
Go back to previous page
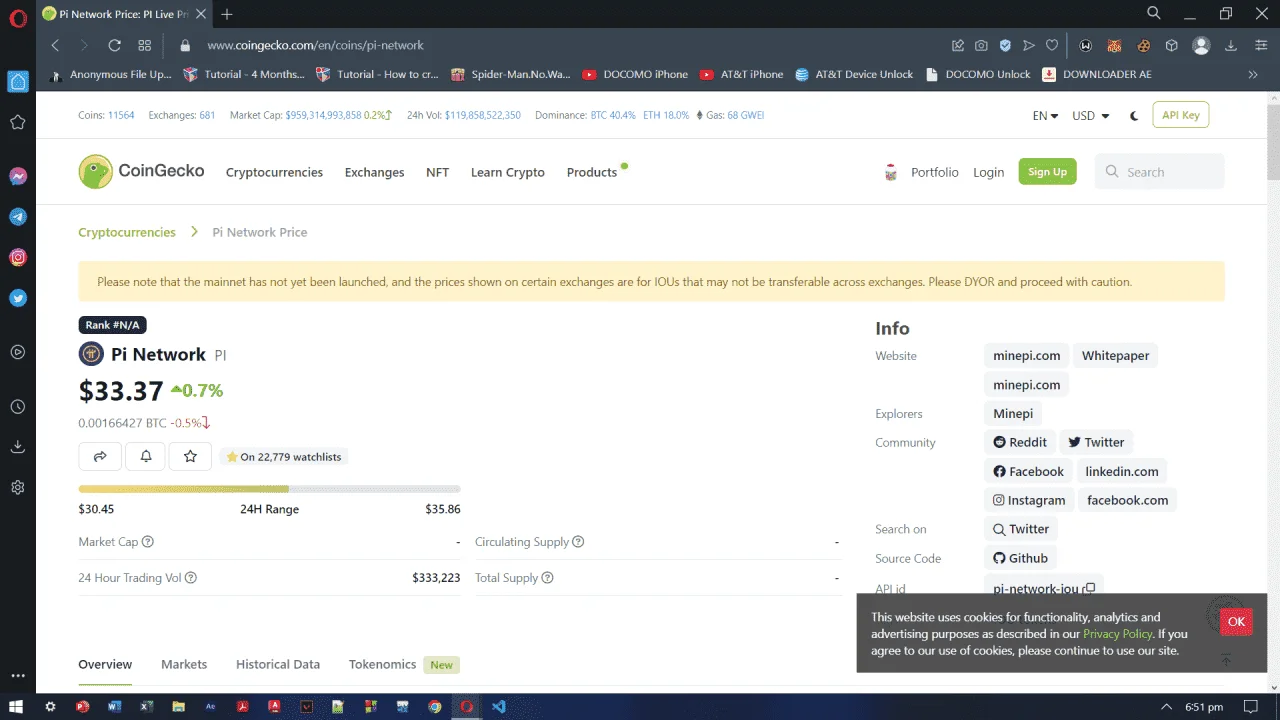click(x=55, y=45)
